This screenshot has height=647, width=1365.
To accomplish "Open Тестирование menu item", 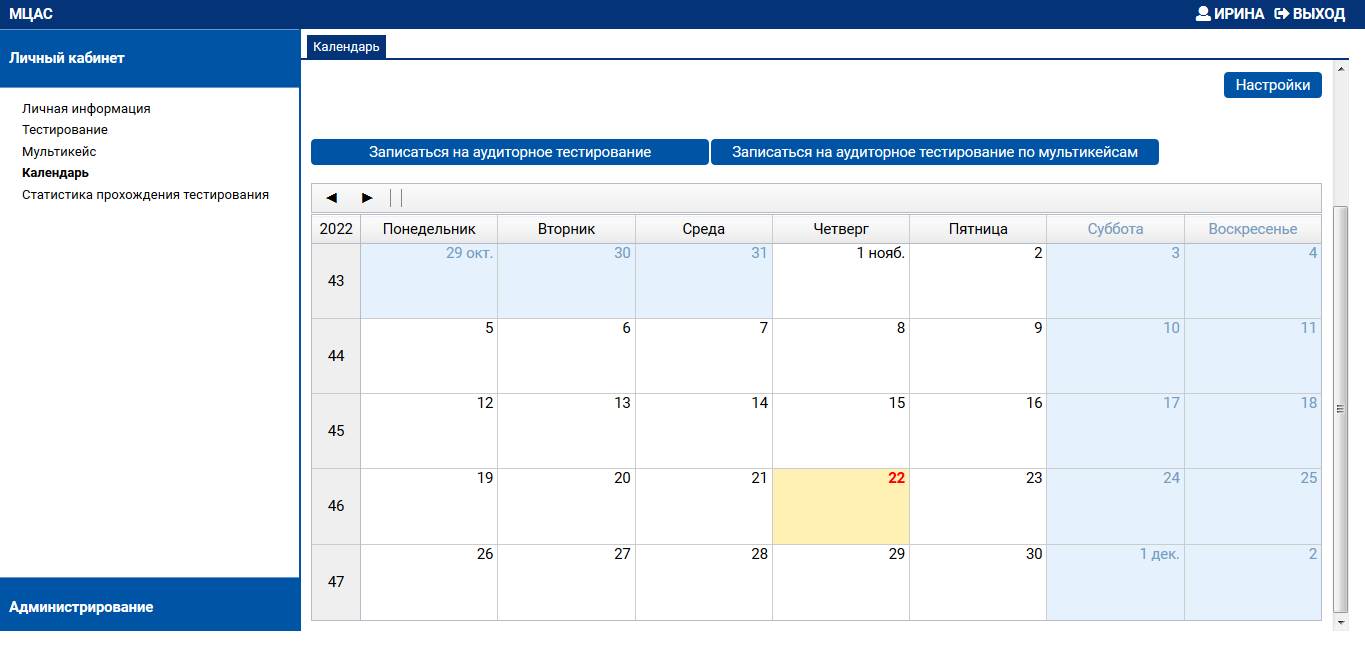I will pos(65,130).
